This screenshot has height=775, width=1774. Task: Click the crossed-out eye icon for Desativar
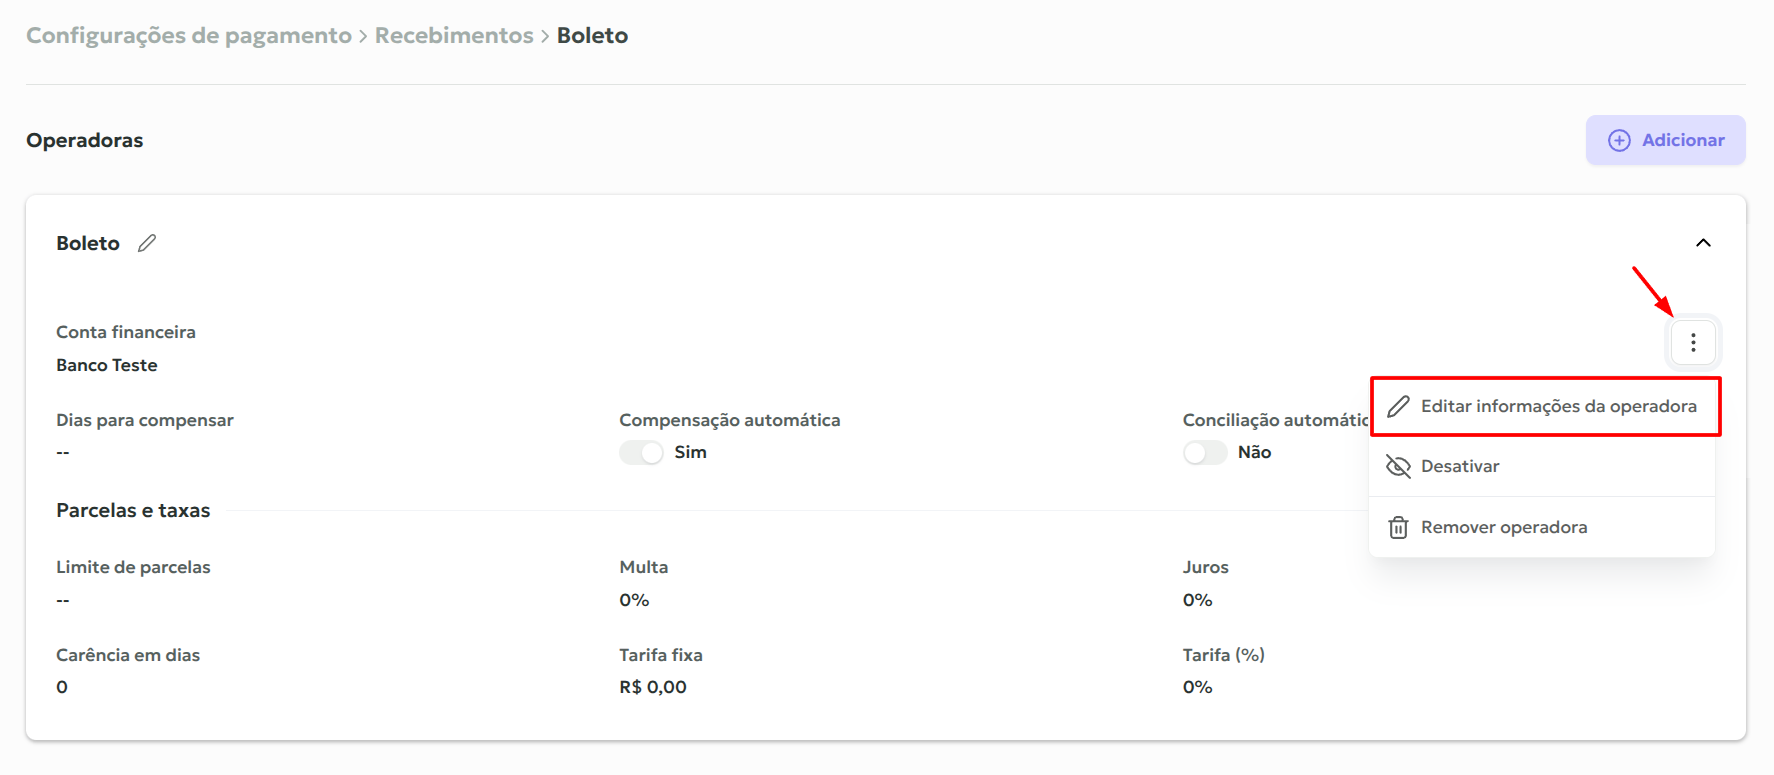1398,467
